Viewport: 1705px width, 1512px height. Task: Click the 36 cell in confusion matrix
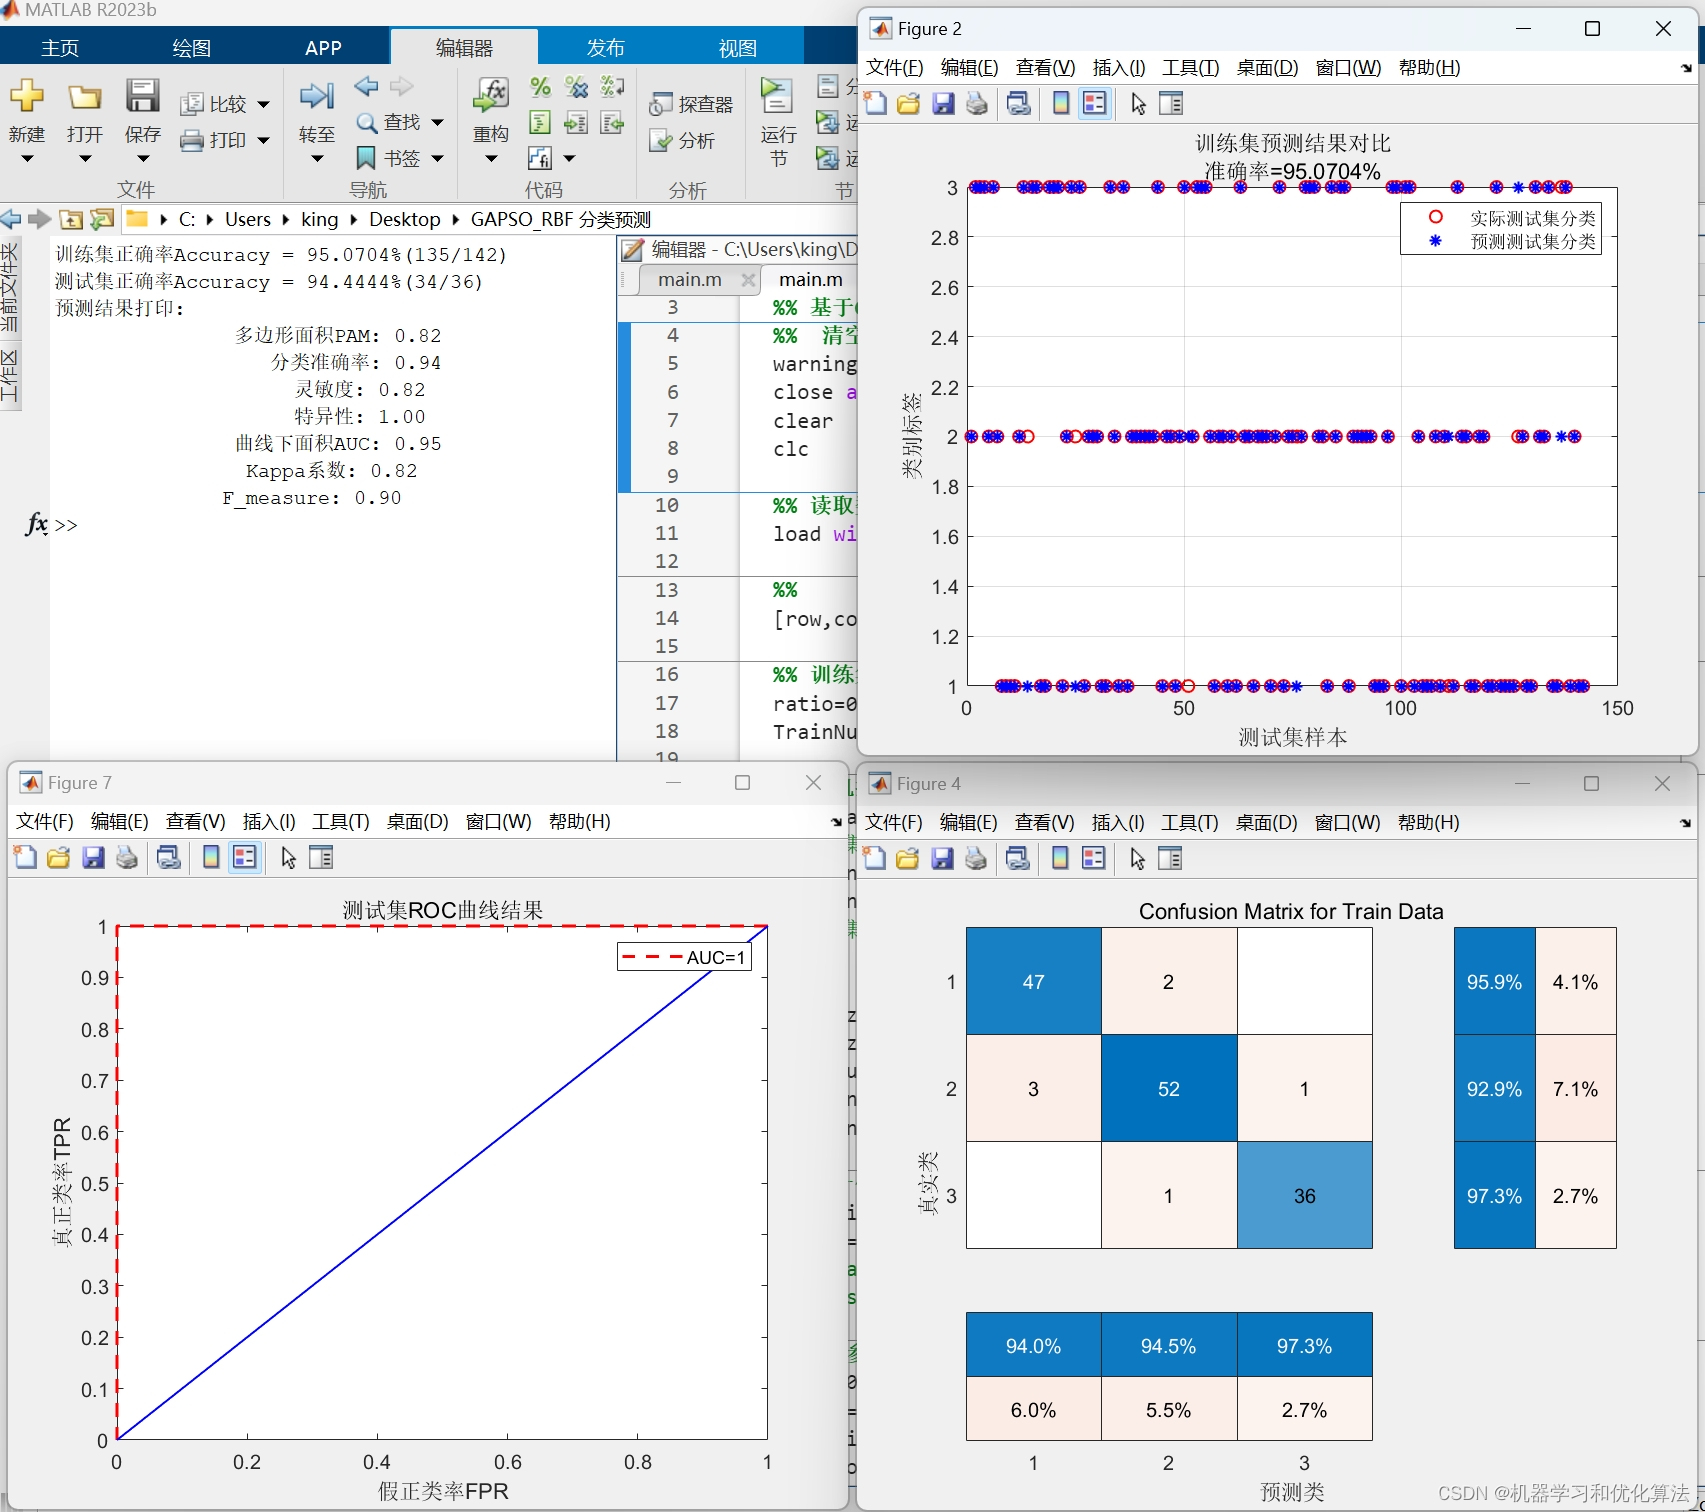pyautogui.click(x=1305, y=1195)
